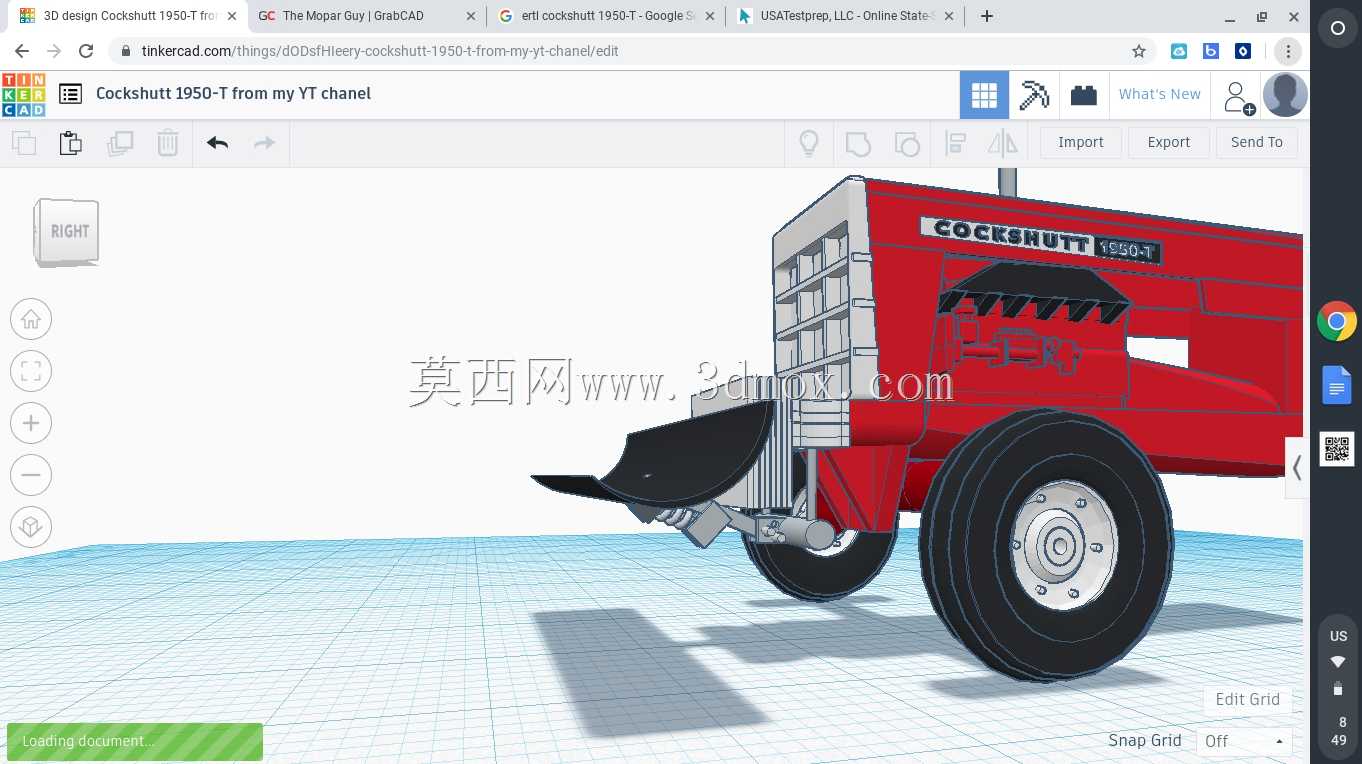
Task: Bookmark this page star icon
Action: (1138, 51)
